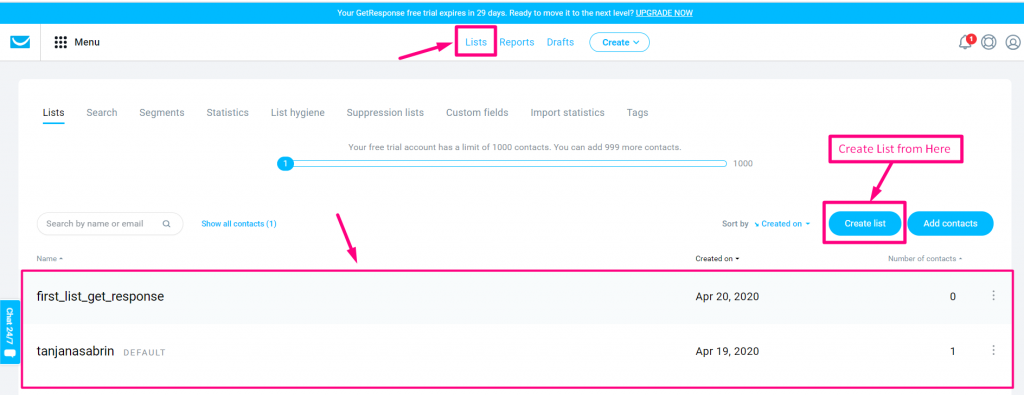Focus the Search by name or email field
The height and width of the screenshot is (395, 1024).
(x=110, y=224)
